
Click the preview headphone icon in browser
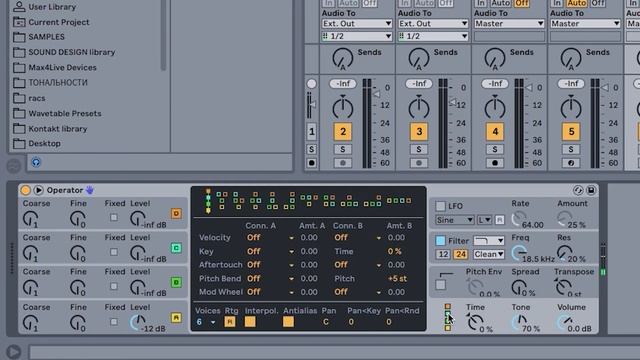(x=36, y=162)
